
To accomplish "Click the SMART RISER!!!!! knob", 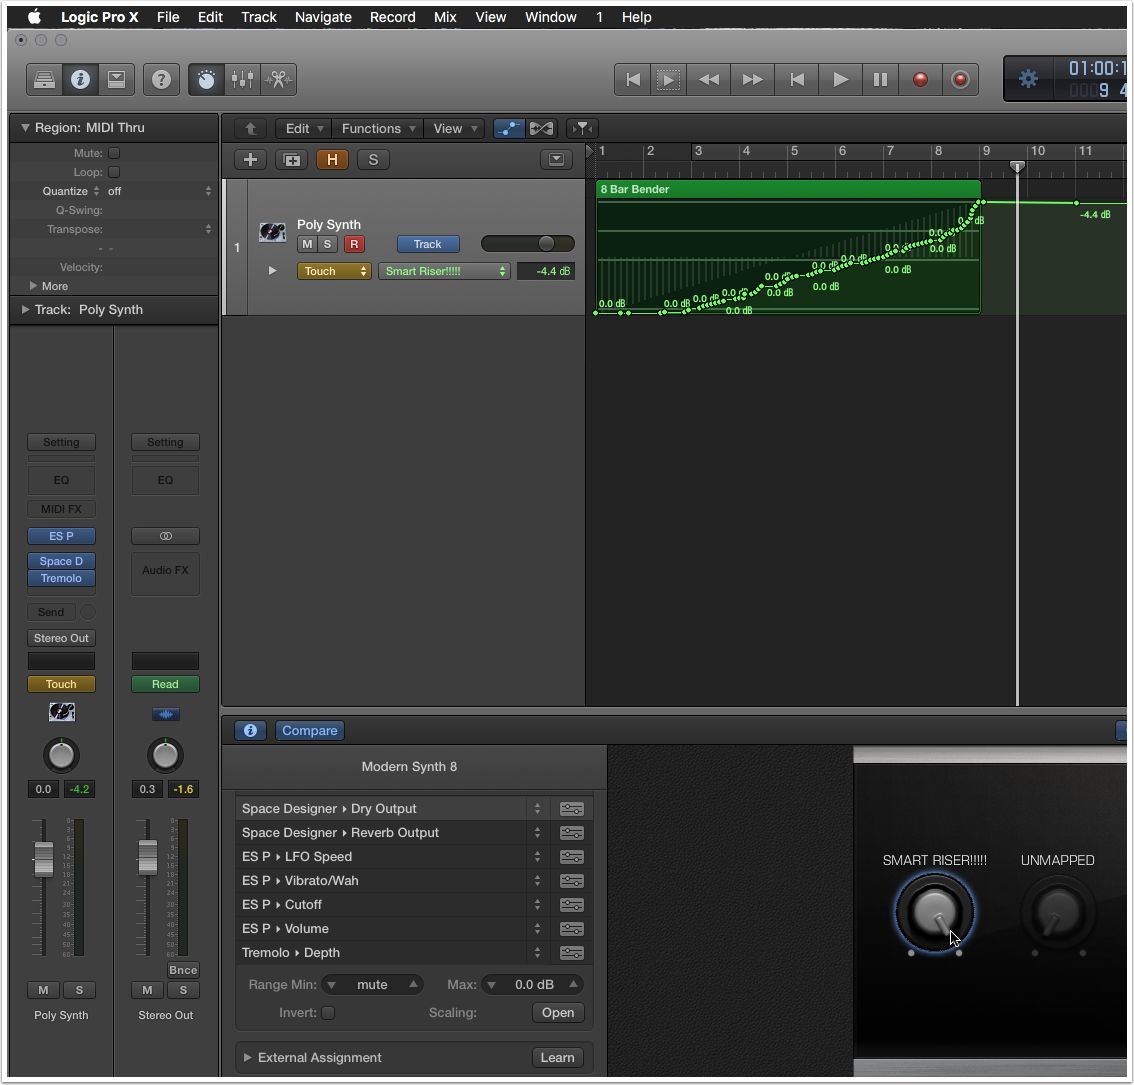I will point(934,912).
